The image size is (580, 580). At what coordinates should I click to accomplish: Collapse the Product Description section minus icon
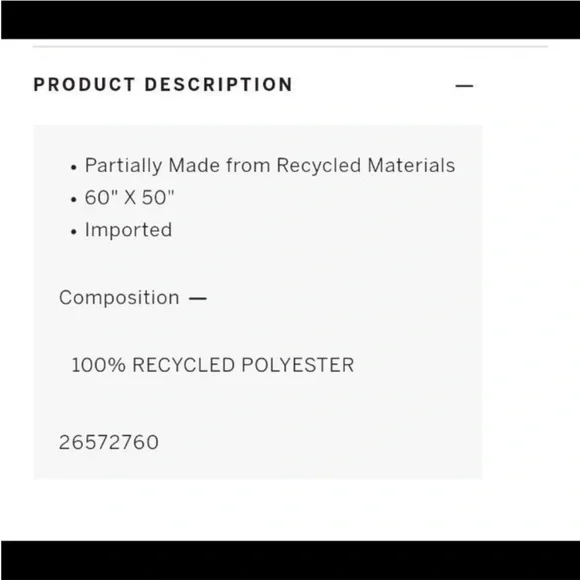click(464, 86)
